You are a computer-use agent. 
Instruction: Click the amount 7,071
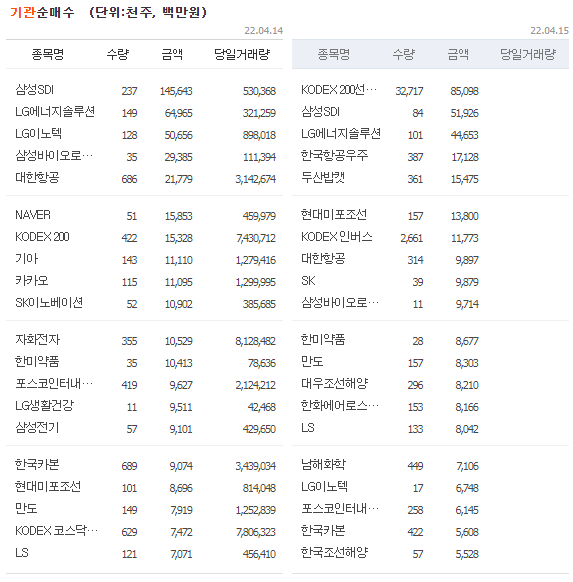pos(181,554)
